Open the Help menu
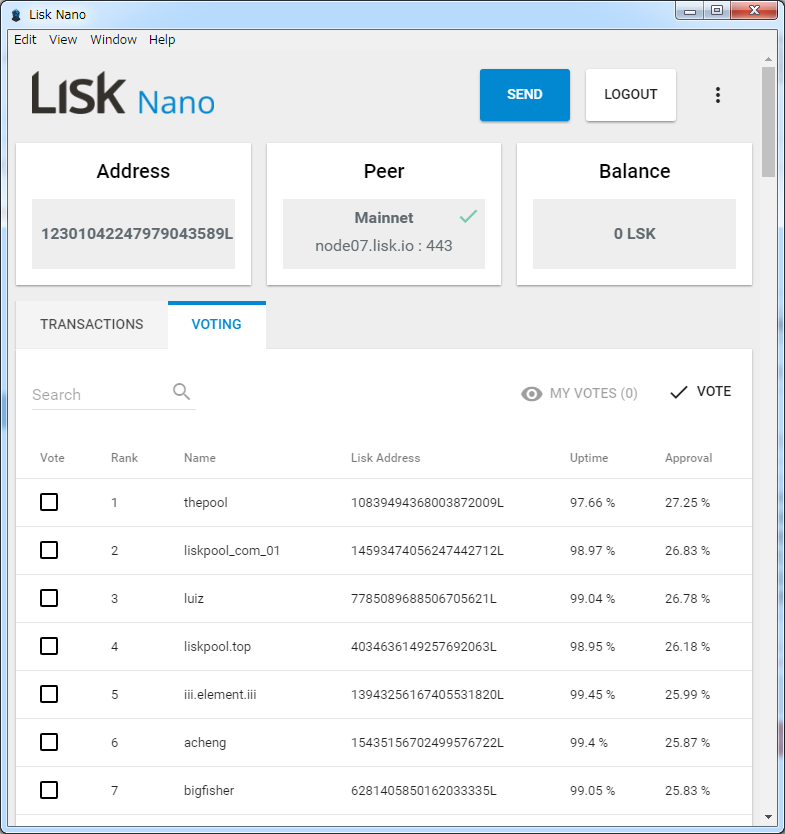 162,40
